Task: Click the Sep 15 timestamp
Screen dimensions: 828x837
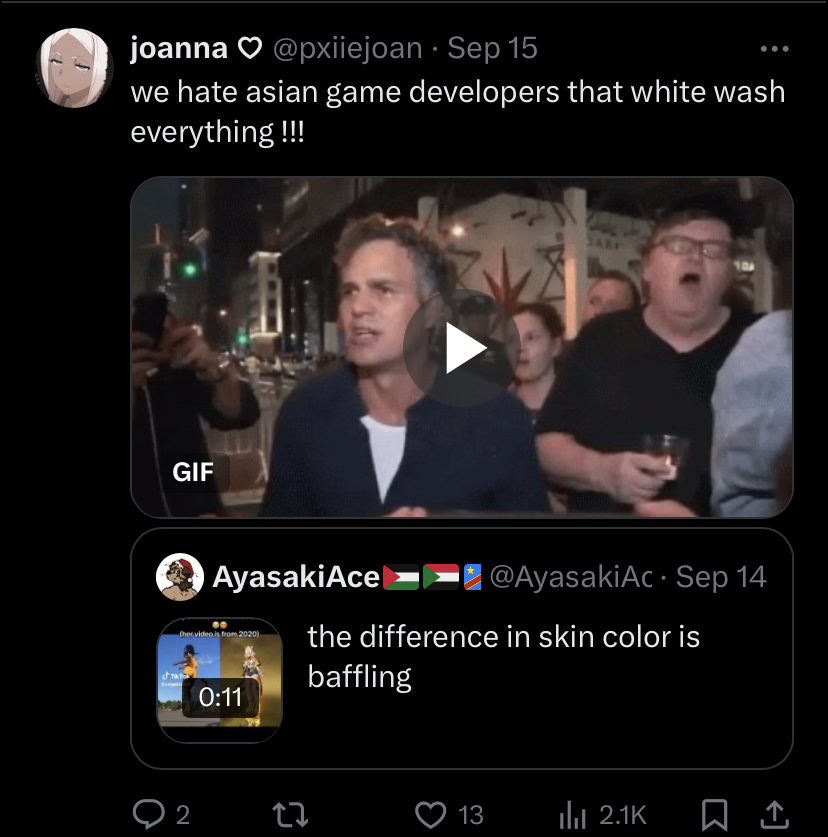Action: (x=492, y=47)
